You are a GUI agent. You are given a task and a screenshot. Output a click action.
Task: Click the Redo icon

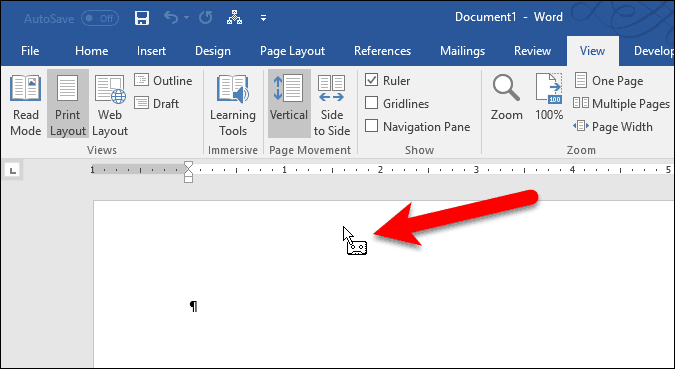click(x=205, y=18)
